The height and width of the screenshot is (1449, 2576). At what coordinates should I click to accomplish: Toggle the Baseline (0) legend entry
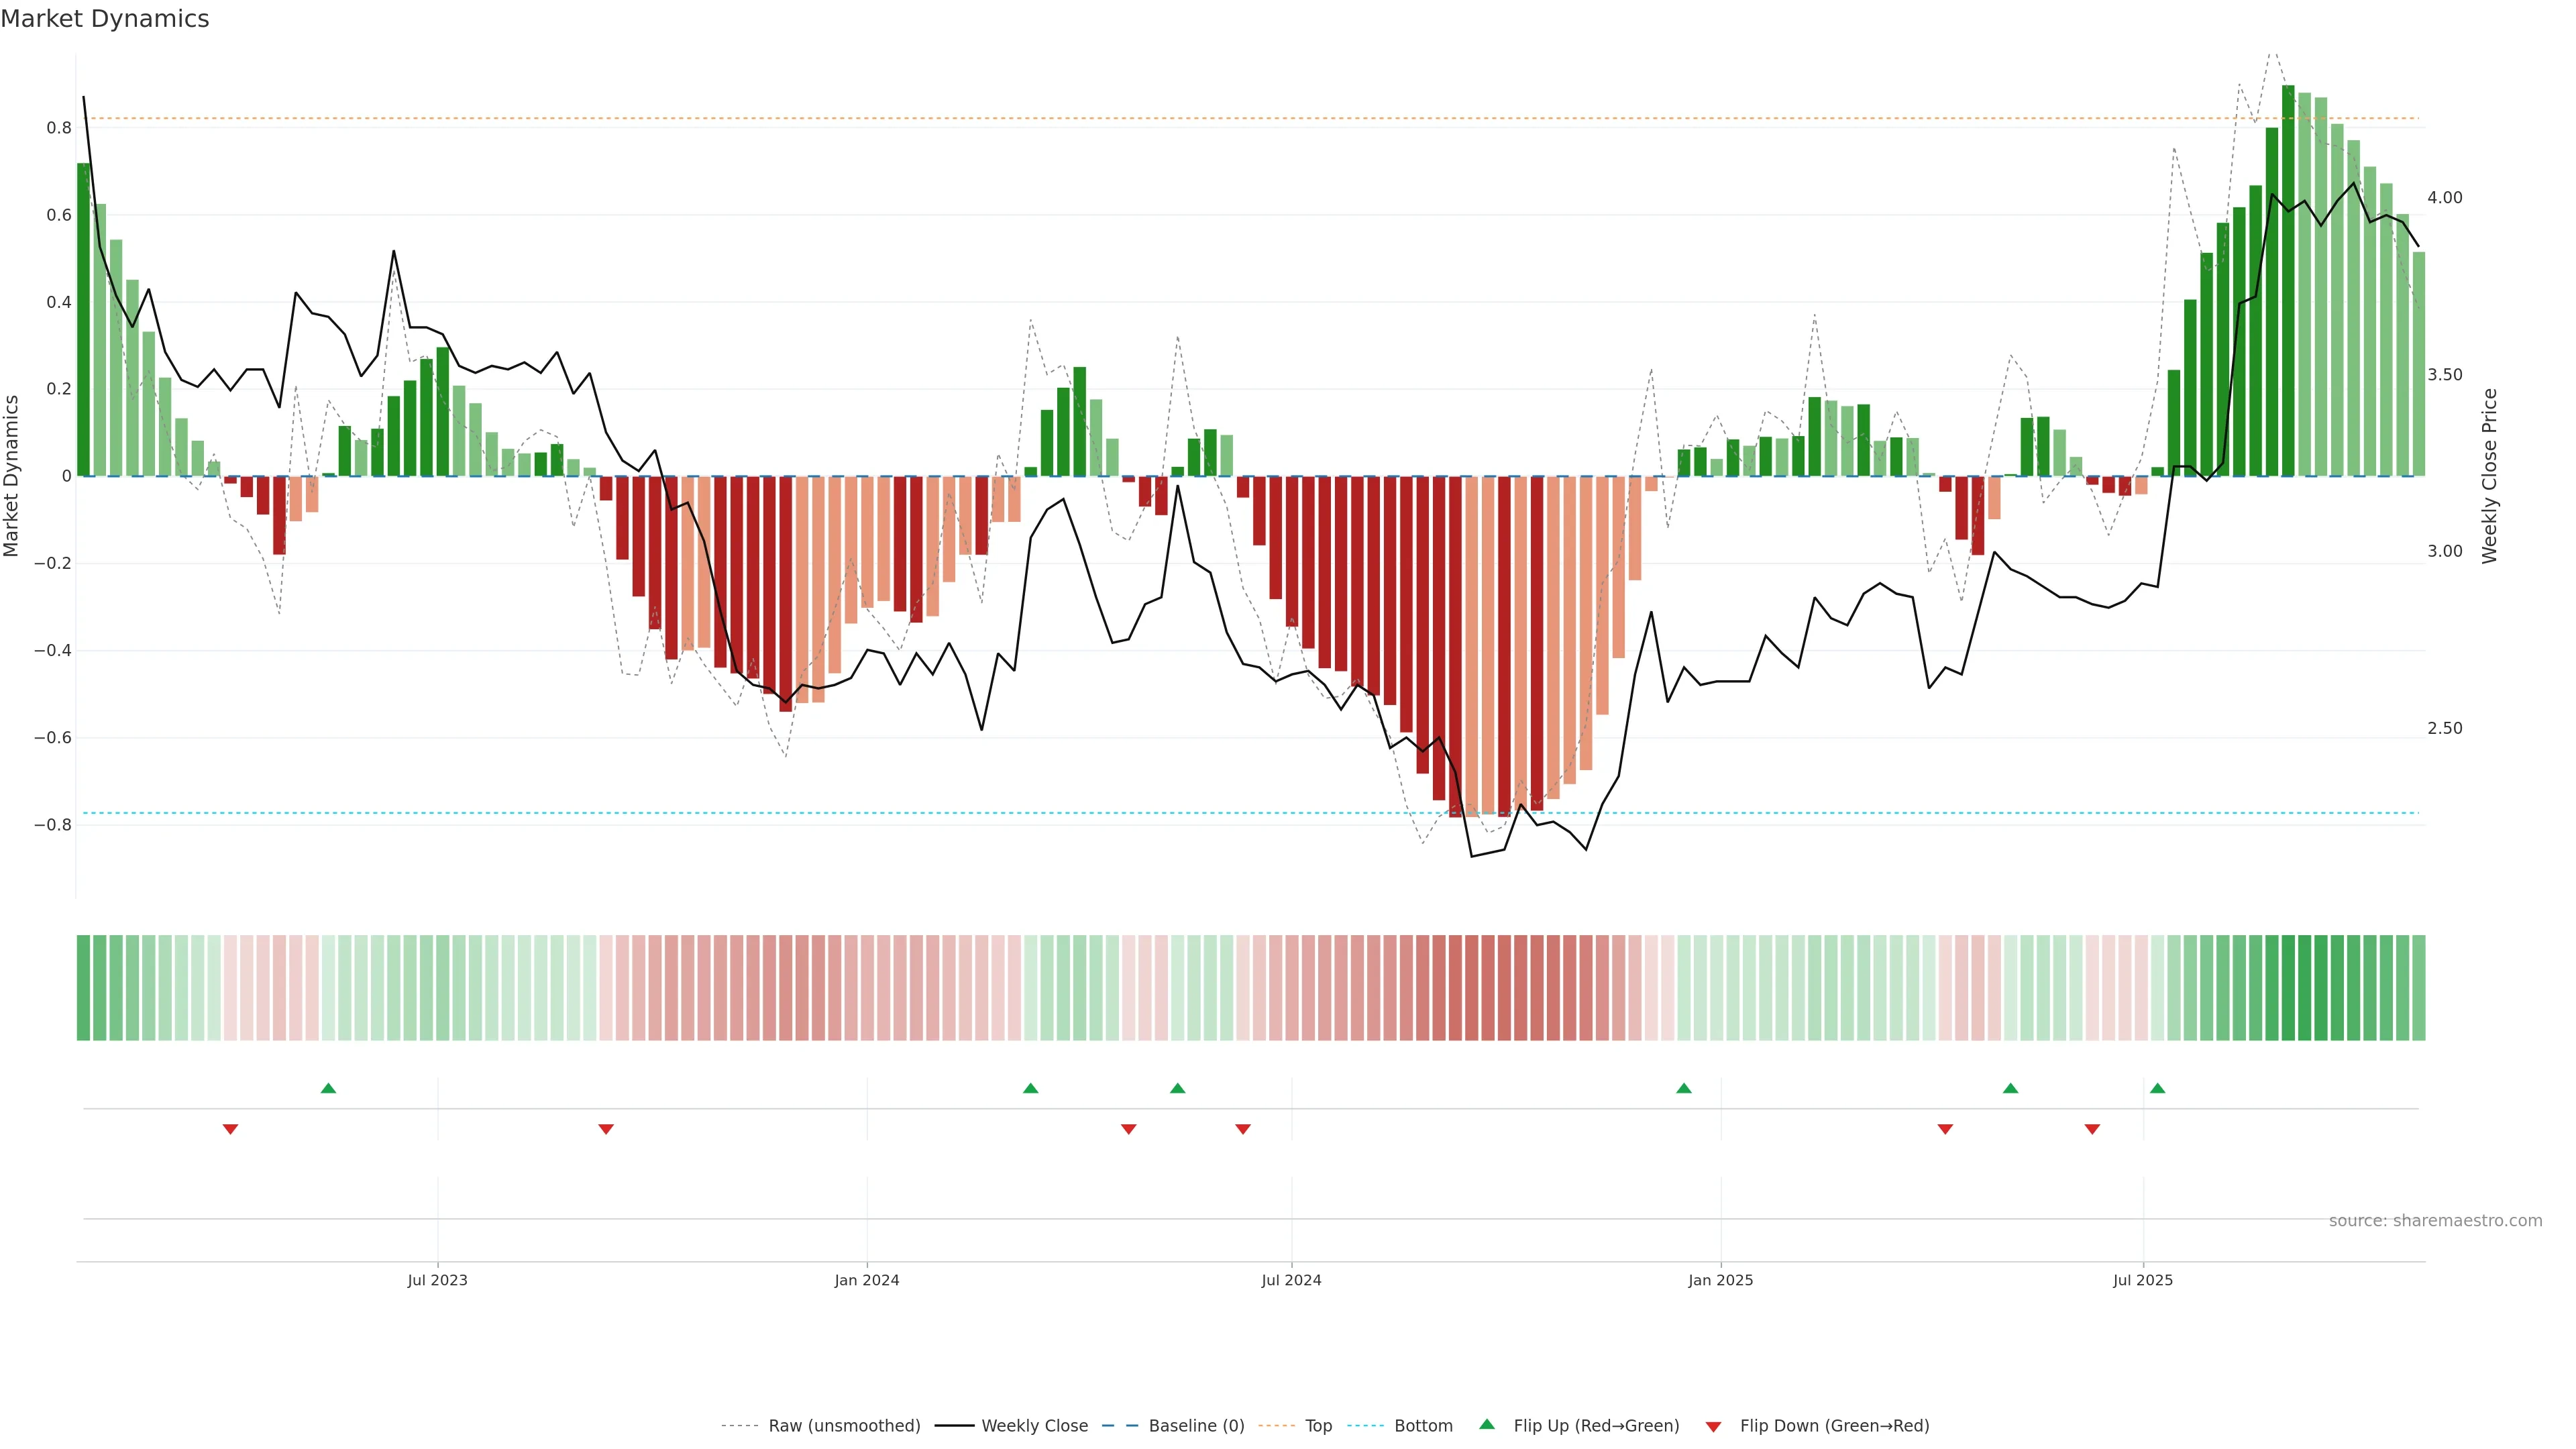(x=1196, y=1426)
